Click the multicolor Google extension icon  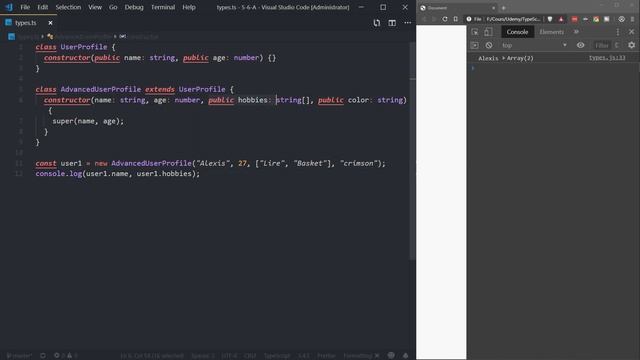[x=596, y=19]
